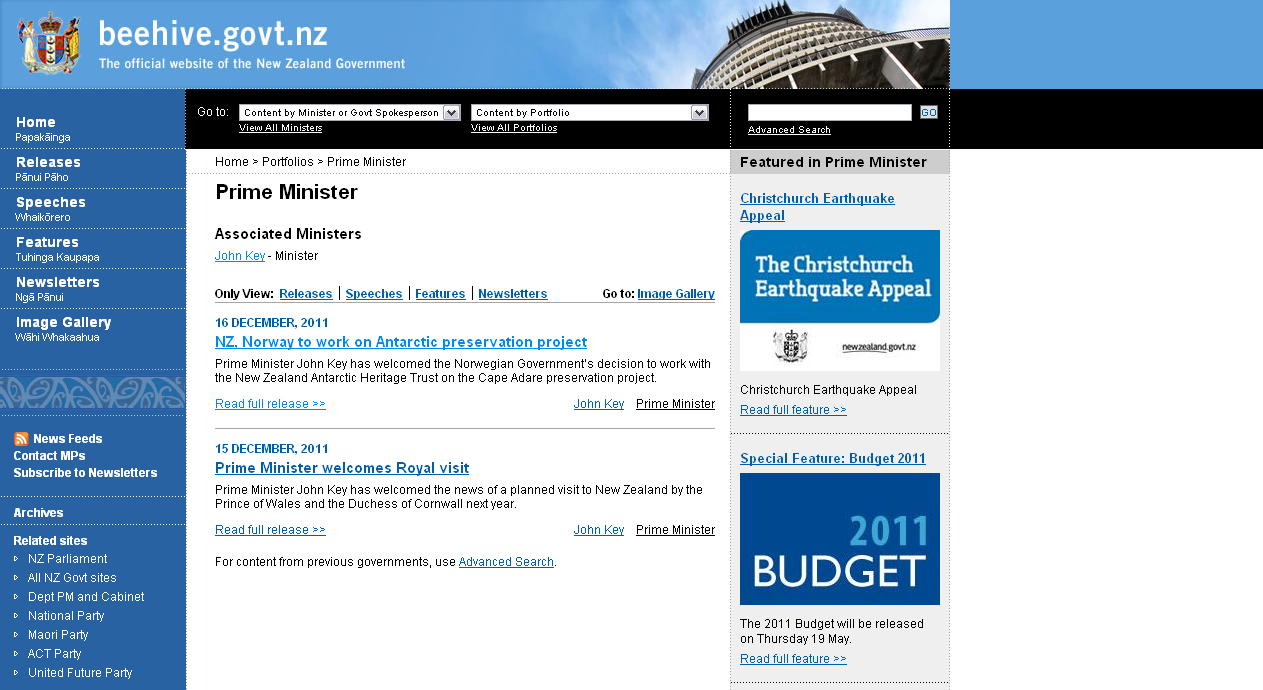Click John Key tag on Royal visit article
The height and width of the screenshot is (690, 1263).
(599, 530)
